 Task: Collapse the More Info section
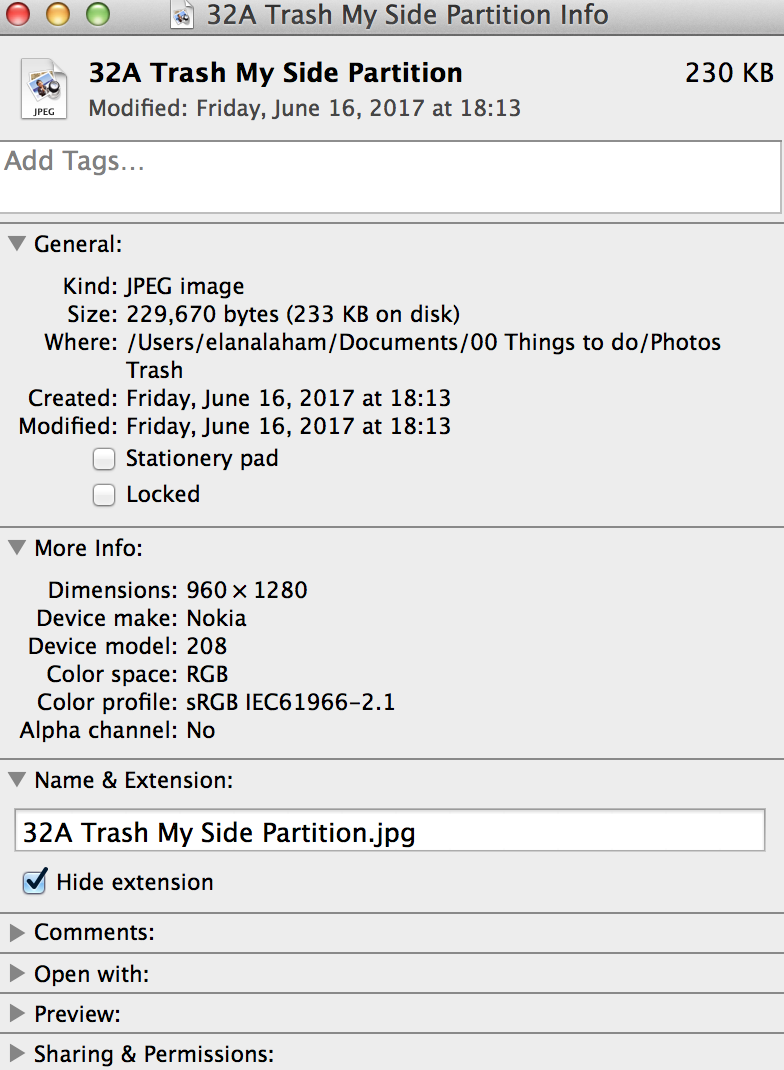coord(17,547)
